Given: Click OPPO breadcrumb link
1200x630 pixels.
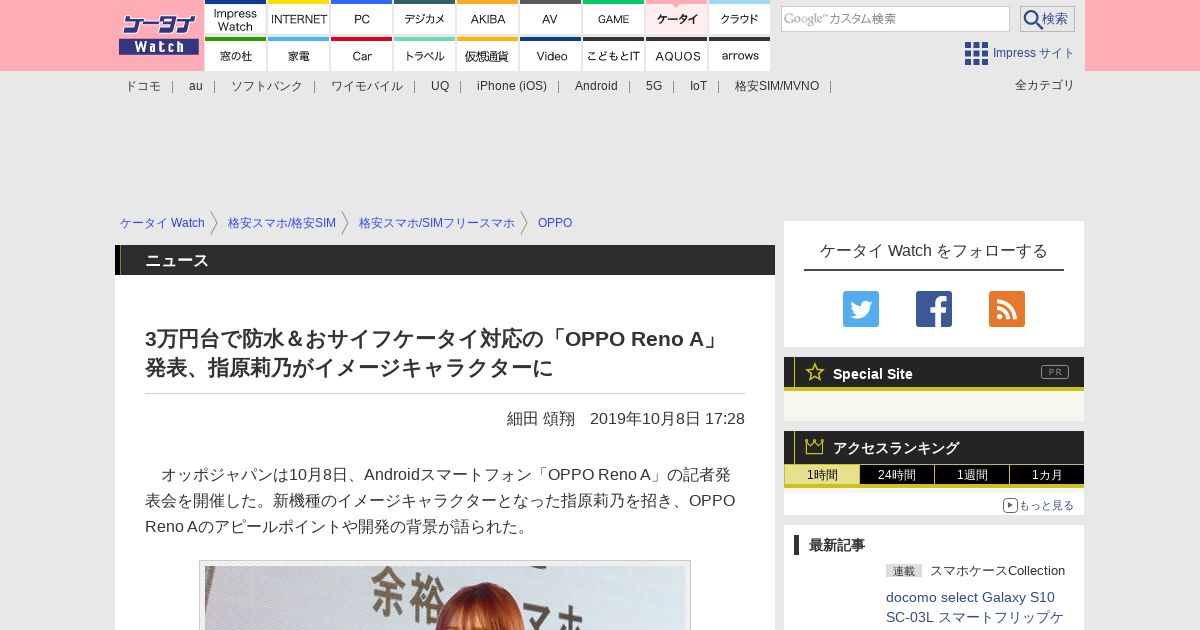Looking at the screenshot, I should pos(555,223).
